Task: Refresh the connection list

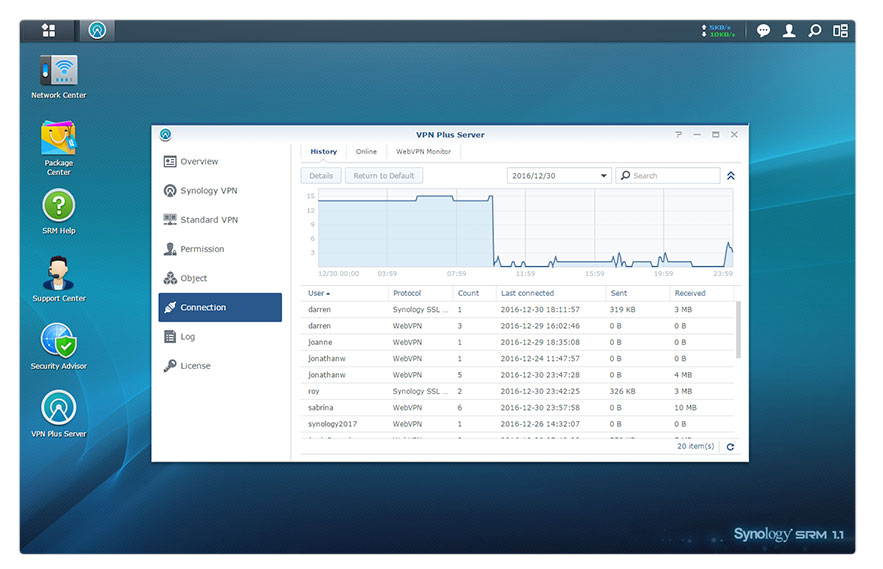Action: pos(730,447)
